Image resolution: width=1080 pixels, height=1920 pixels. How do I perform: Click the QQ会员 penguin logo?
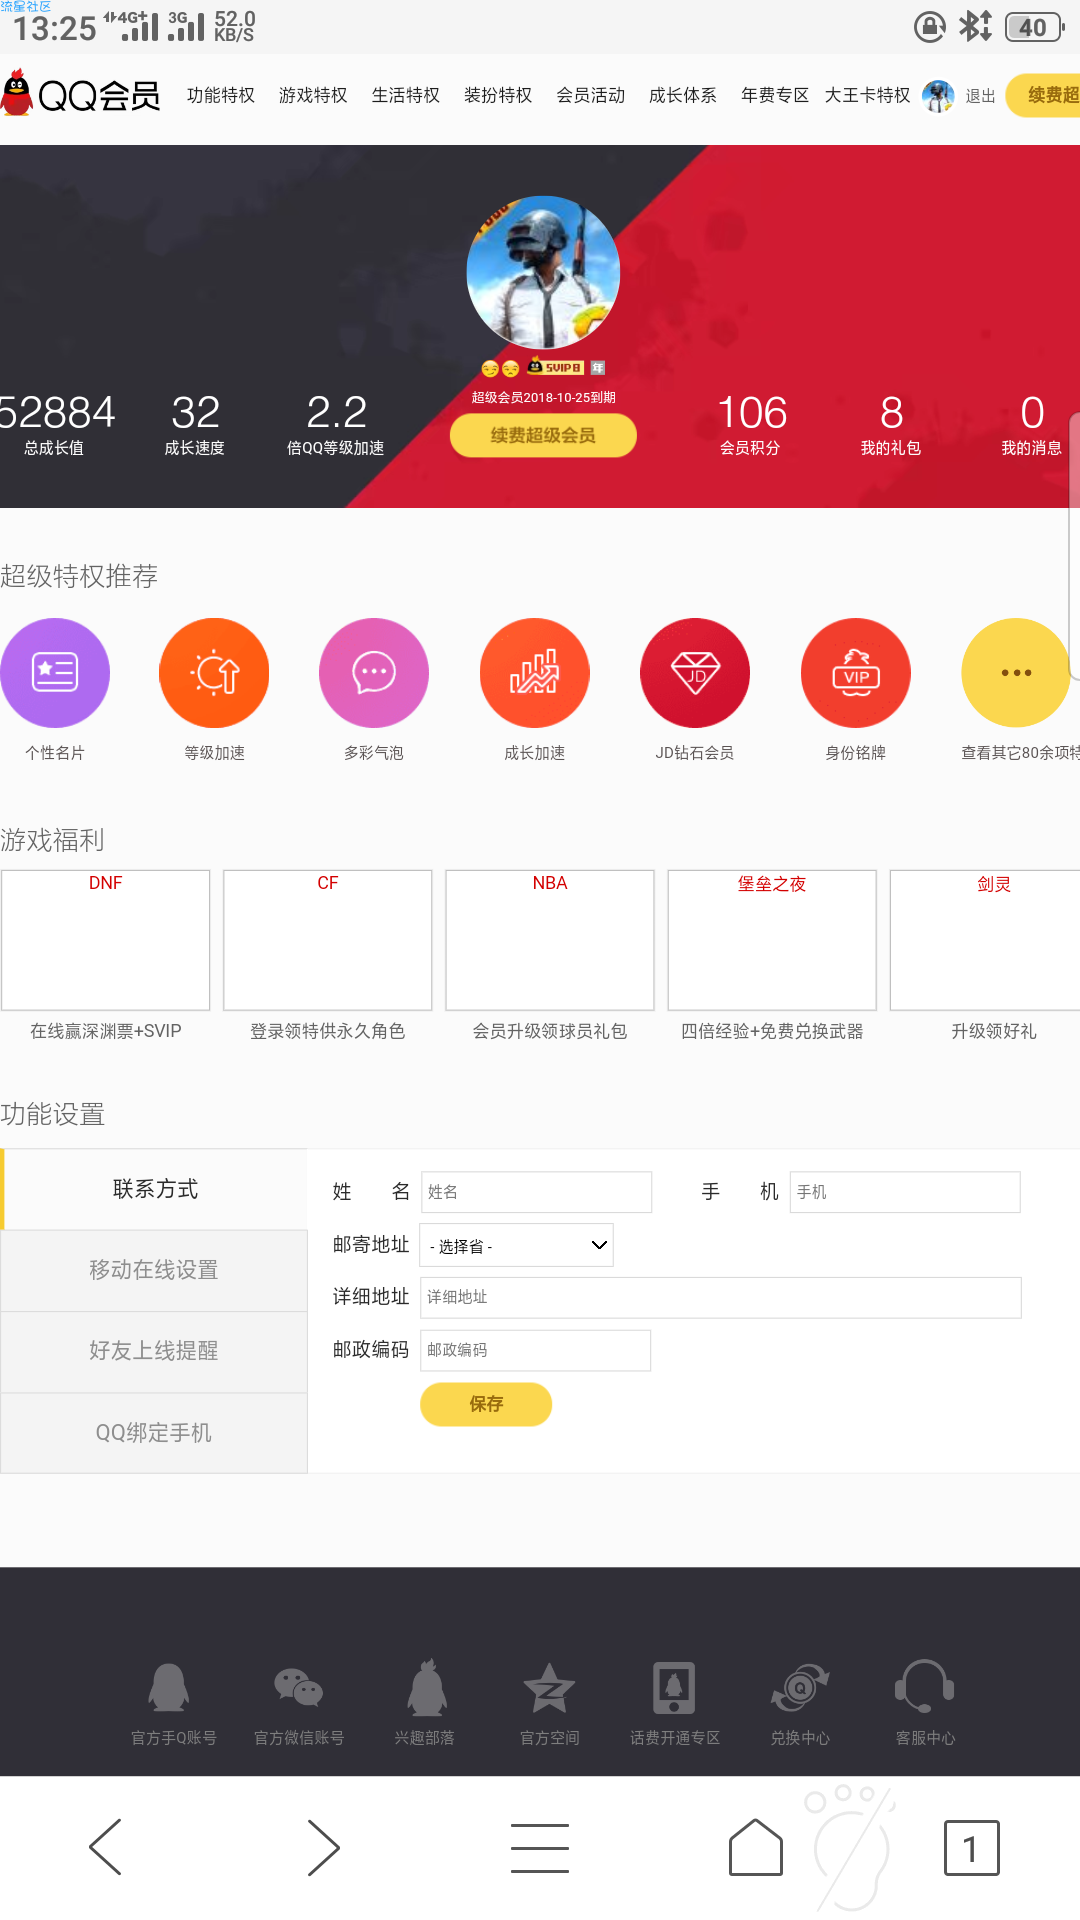pos(81,95)
